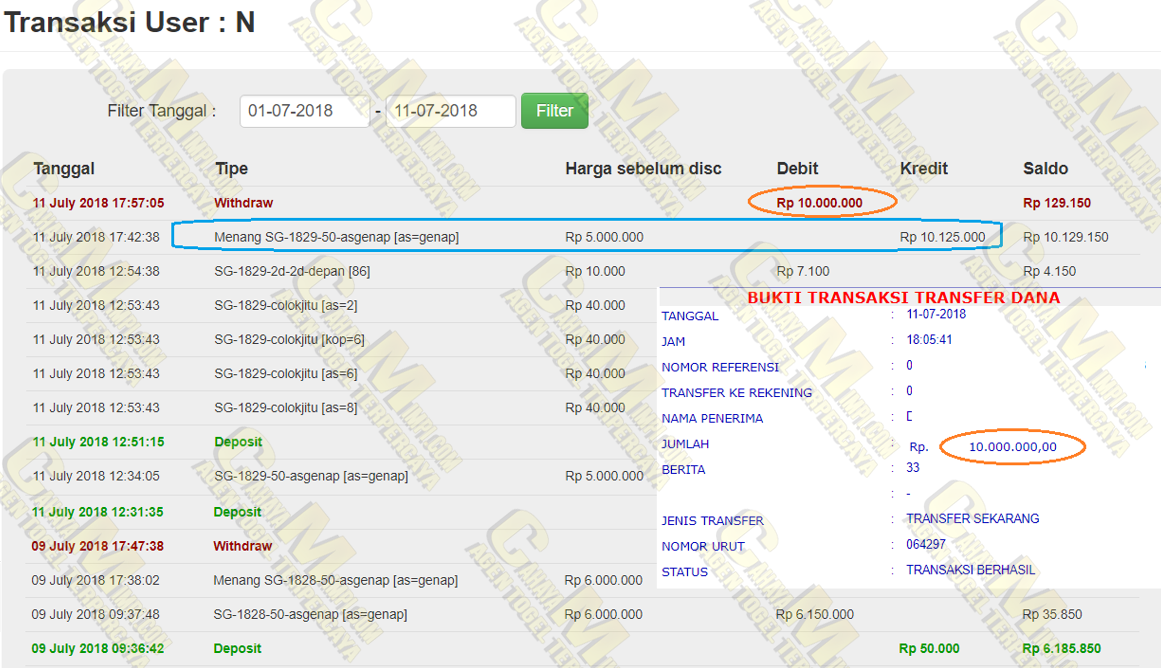Select the Menang SG-1829-50-asgenap winning row

(336, 237)
